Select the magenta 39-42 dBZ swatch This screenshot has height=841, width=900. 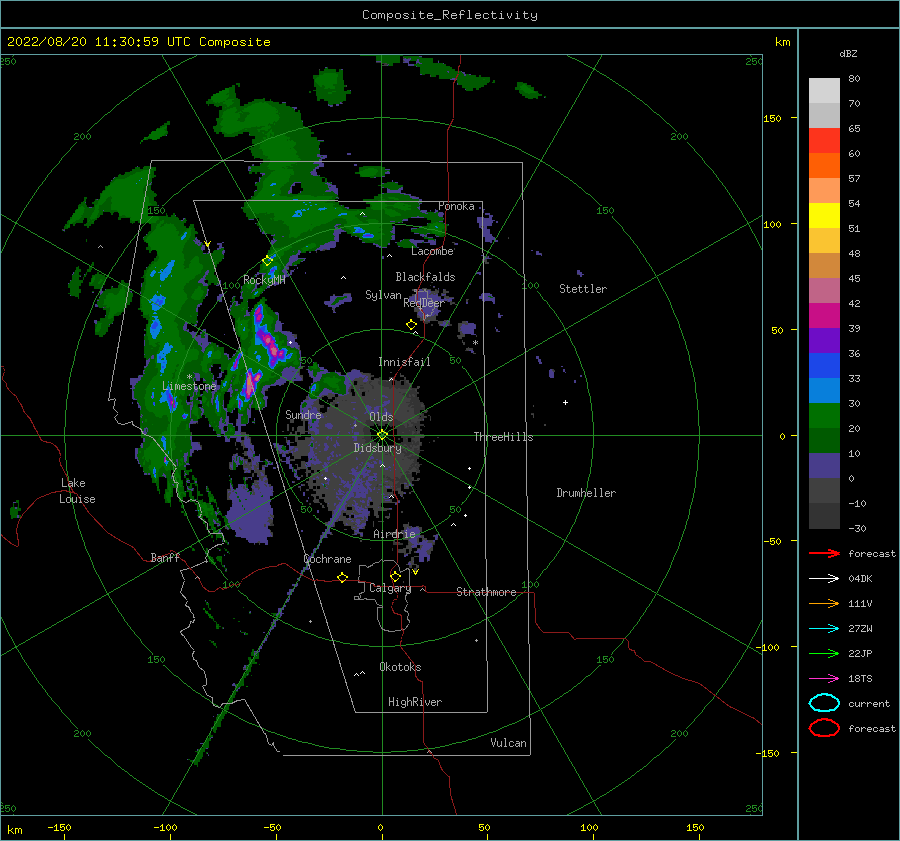(x=824, y=315)
